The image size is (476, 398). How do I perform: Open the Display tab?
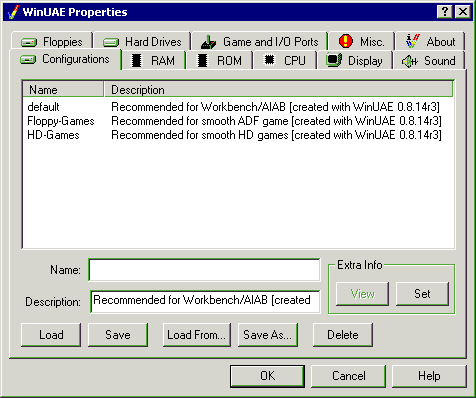click(355, 61)
